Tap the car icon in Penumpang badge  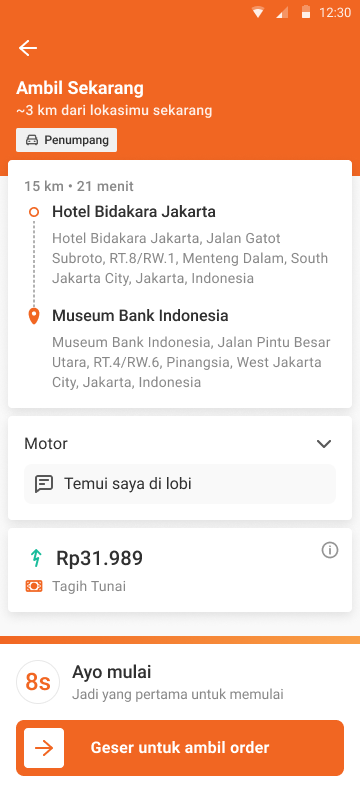click(32, 140)
